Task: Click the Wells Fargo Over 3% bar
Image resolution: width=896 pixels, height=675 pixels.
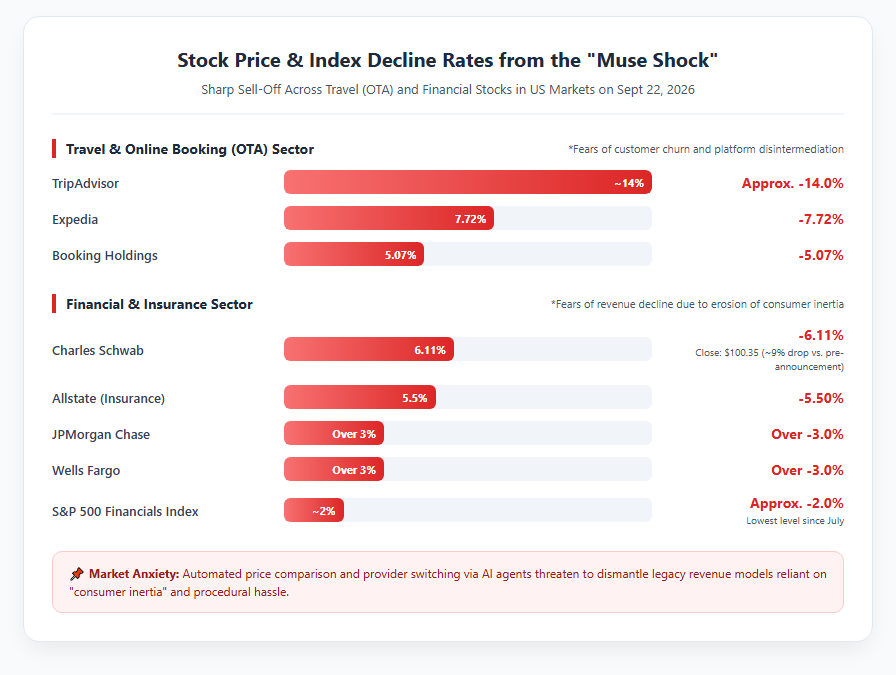Action: click(334, 469)
